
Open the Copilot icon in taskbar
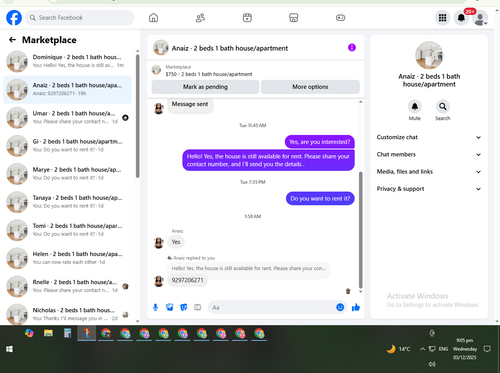[x=29, y=333]
